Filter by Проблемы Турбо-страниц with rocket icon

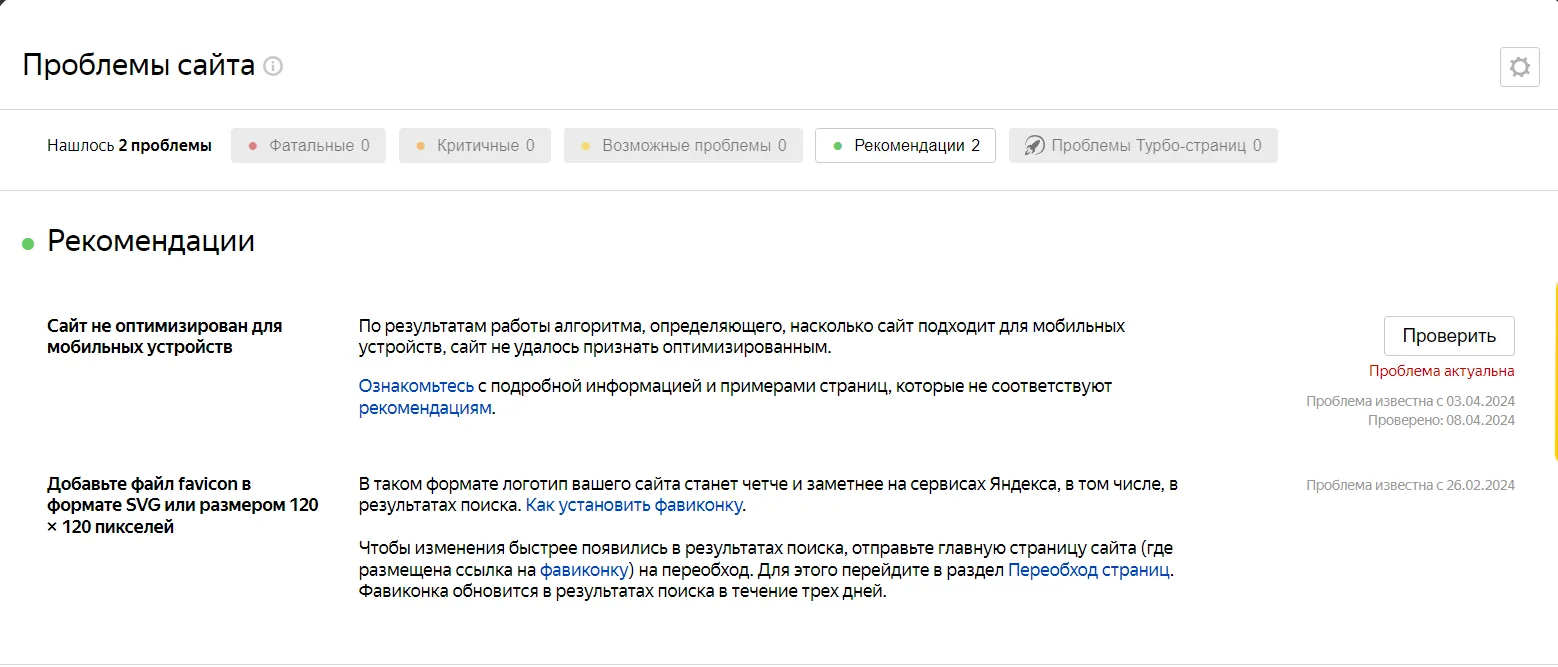tap(1142, 145)
